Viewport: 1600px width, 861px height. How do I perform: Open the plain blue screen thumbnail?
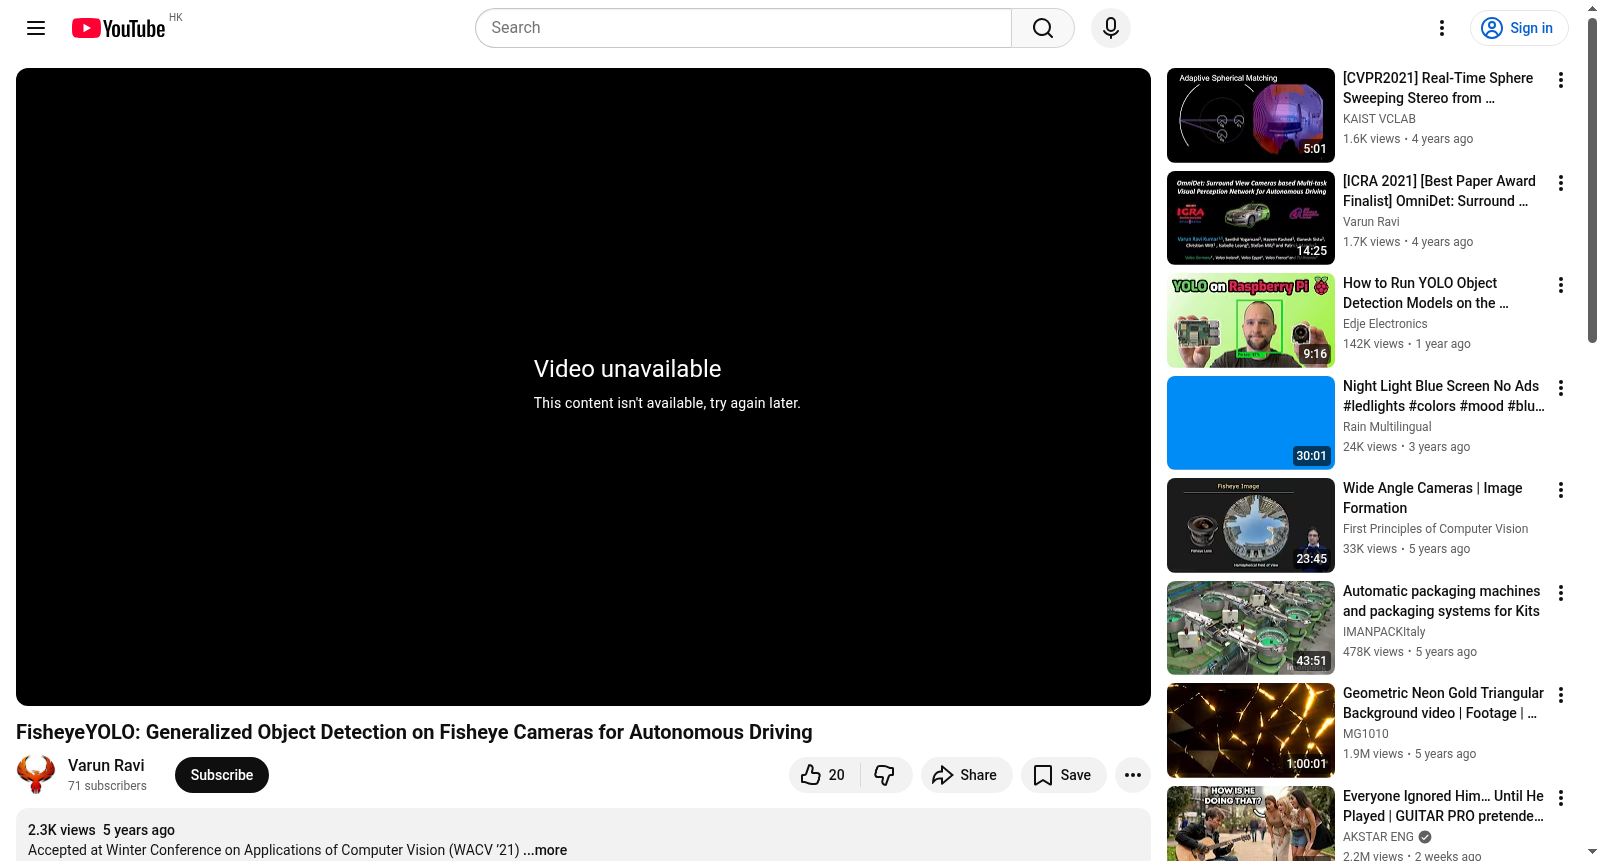[x=1251, y=423]
